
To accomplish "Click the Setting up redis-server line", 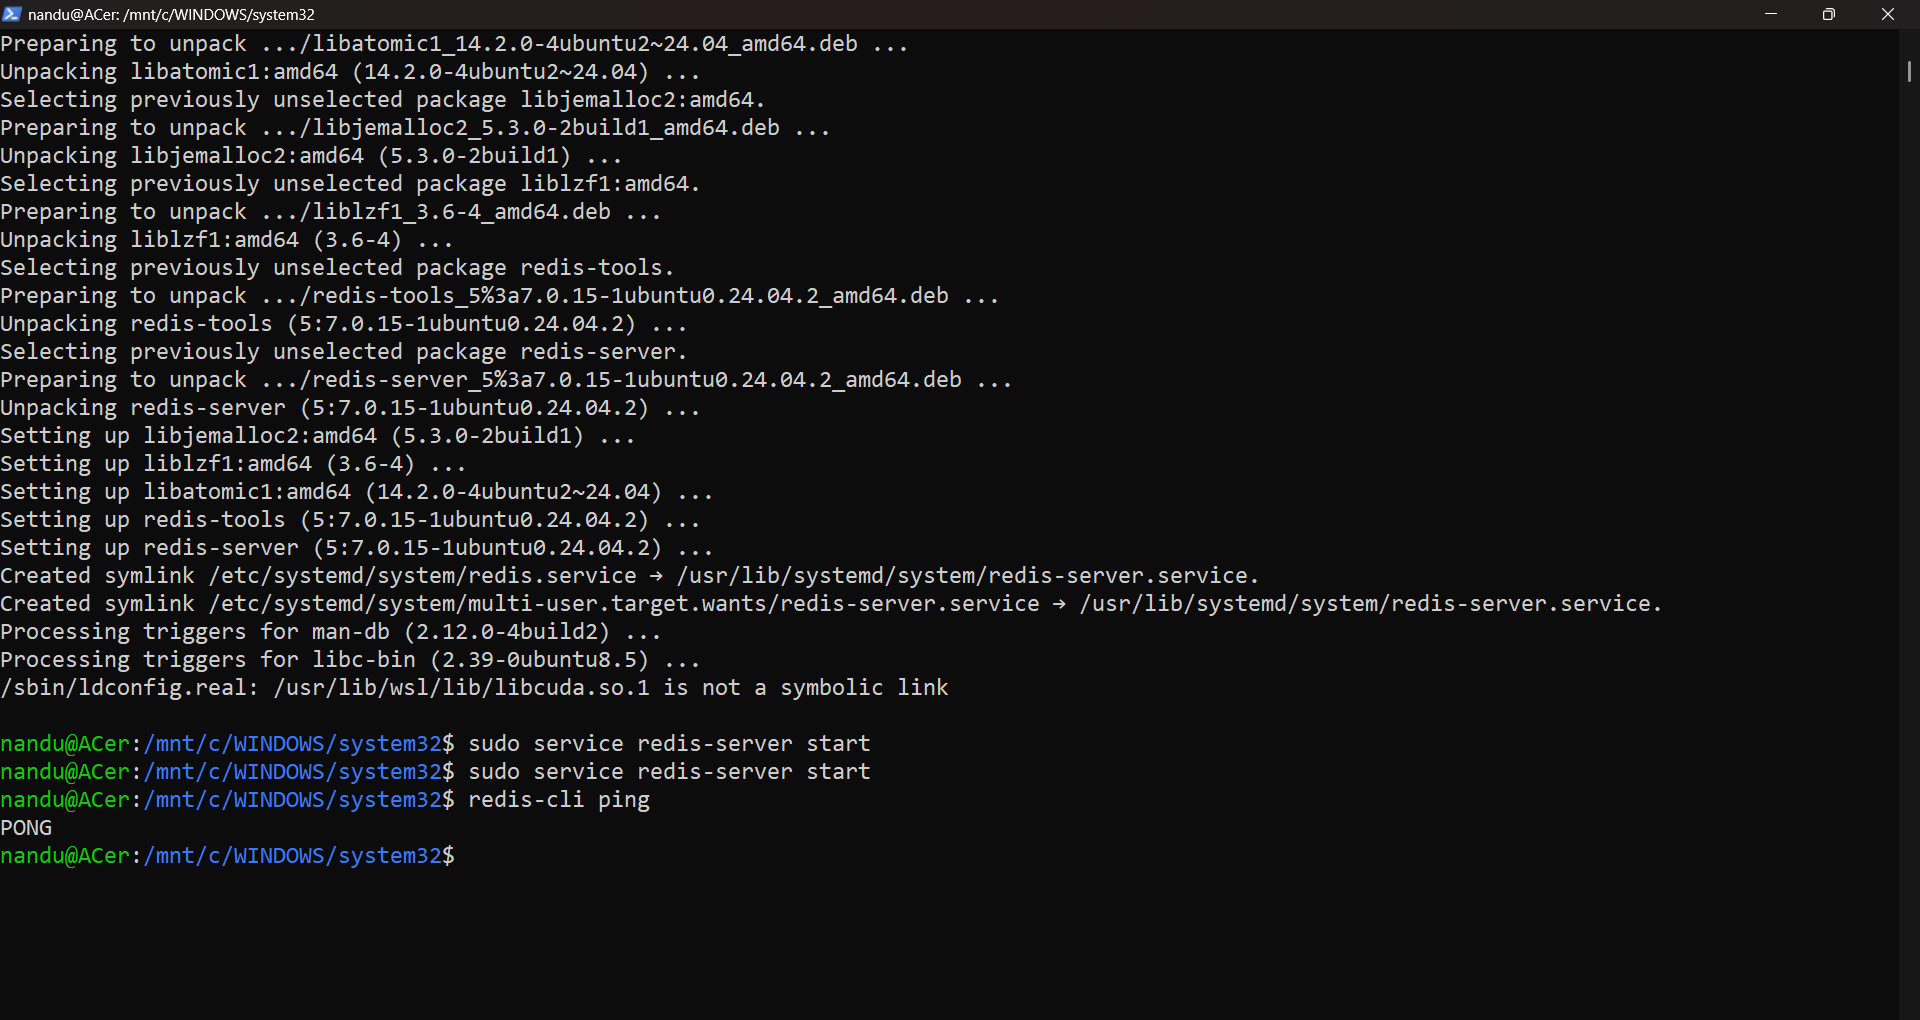I will click(356, 548).
